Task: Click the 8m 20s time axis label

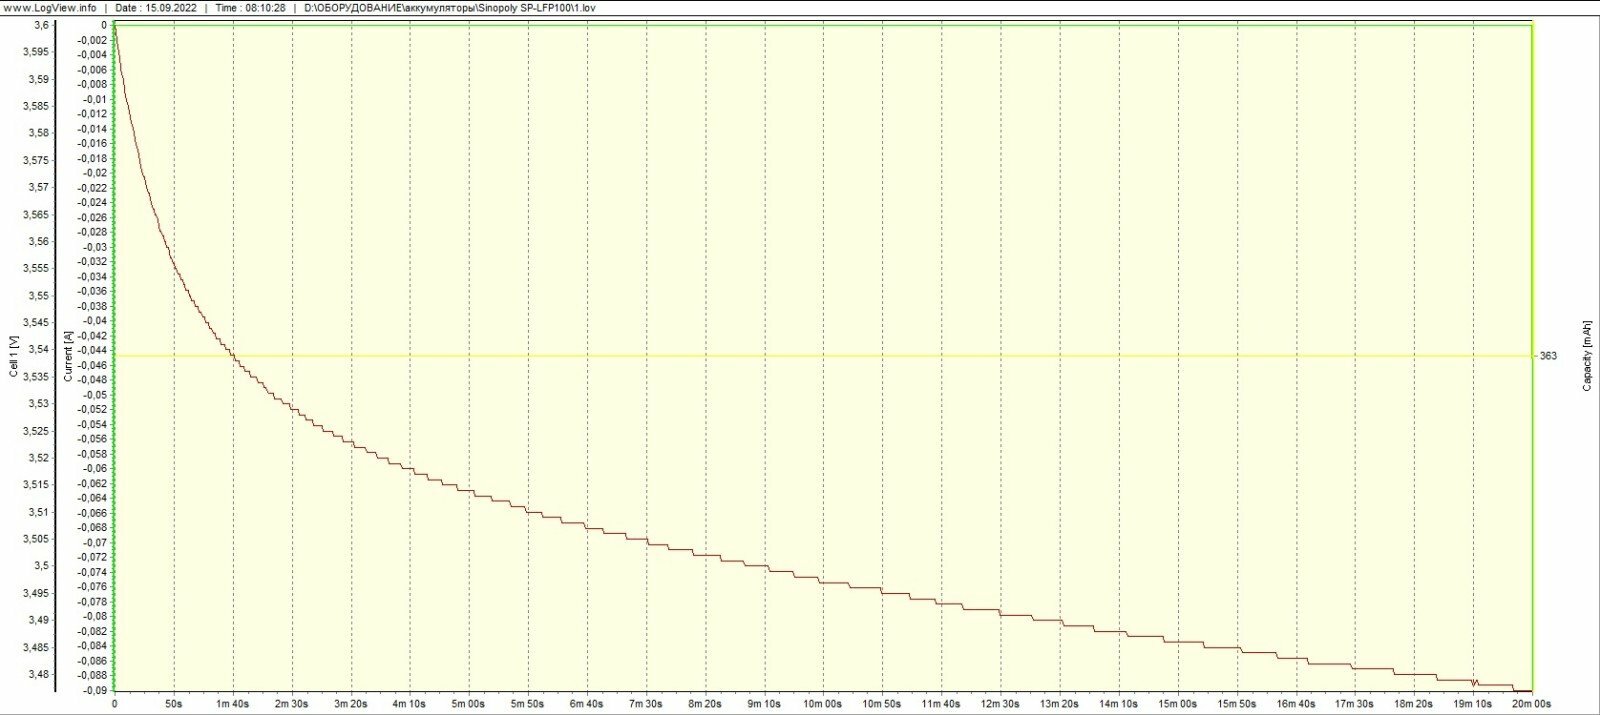Action: tap(705, 704)
